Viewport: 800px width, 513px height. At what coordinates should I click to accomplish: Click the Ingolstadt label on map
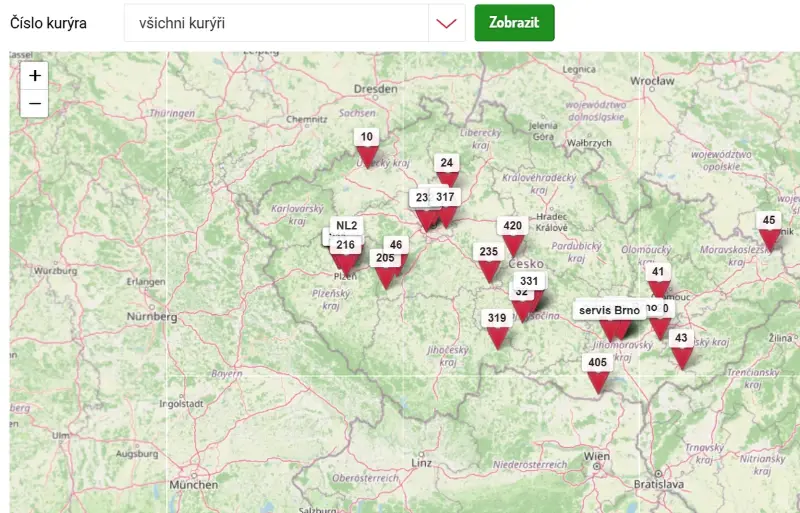[181, 404]
